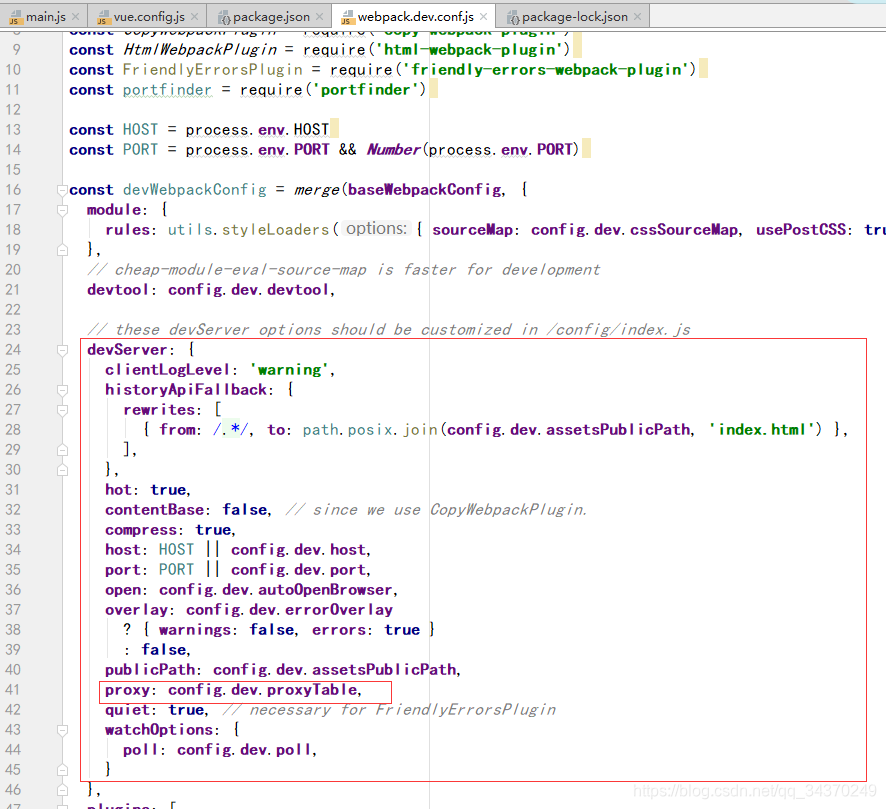Click the fold end marker at line 46
This screenshot has height=809, width=886.
62,790
